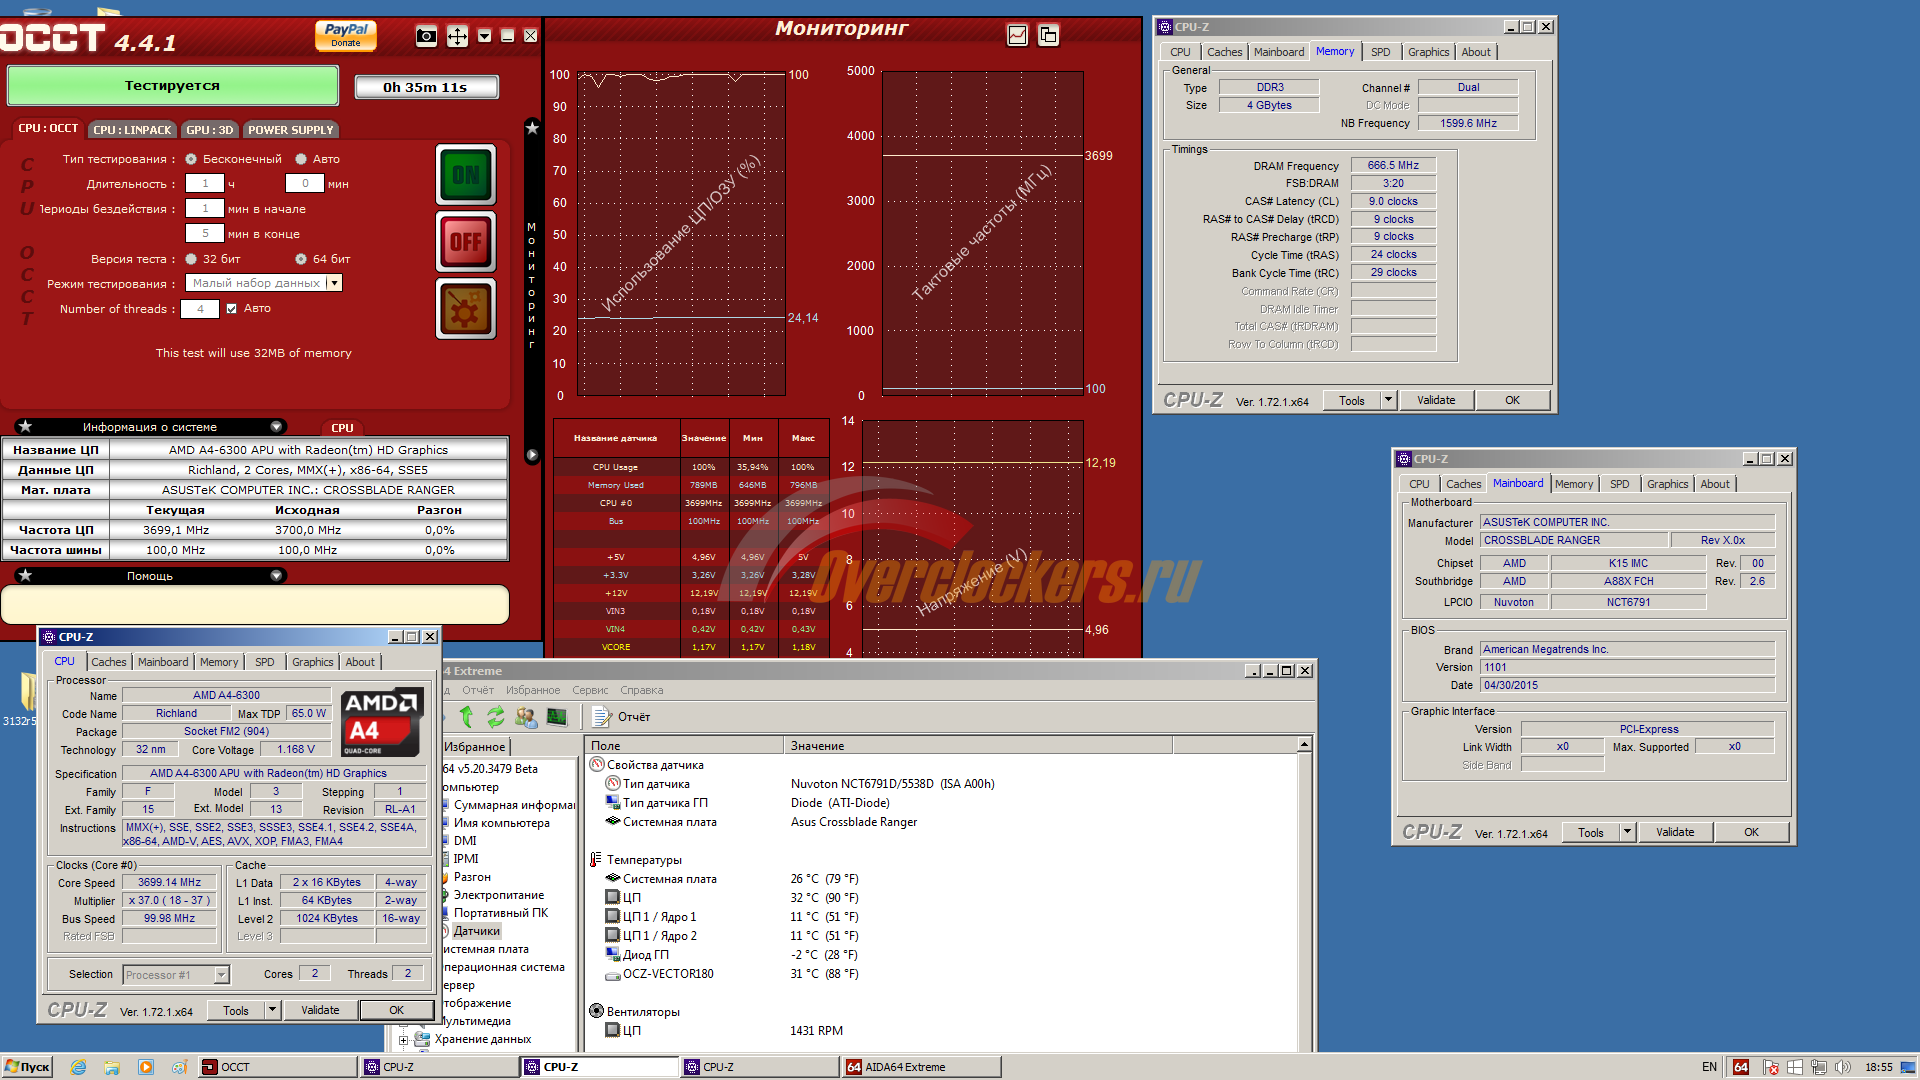Screen dimensions: 1920x1080
Task: Select the Авто test type radio
Action: (x=301, y=159)
